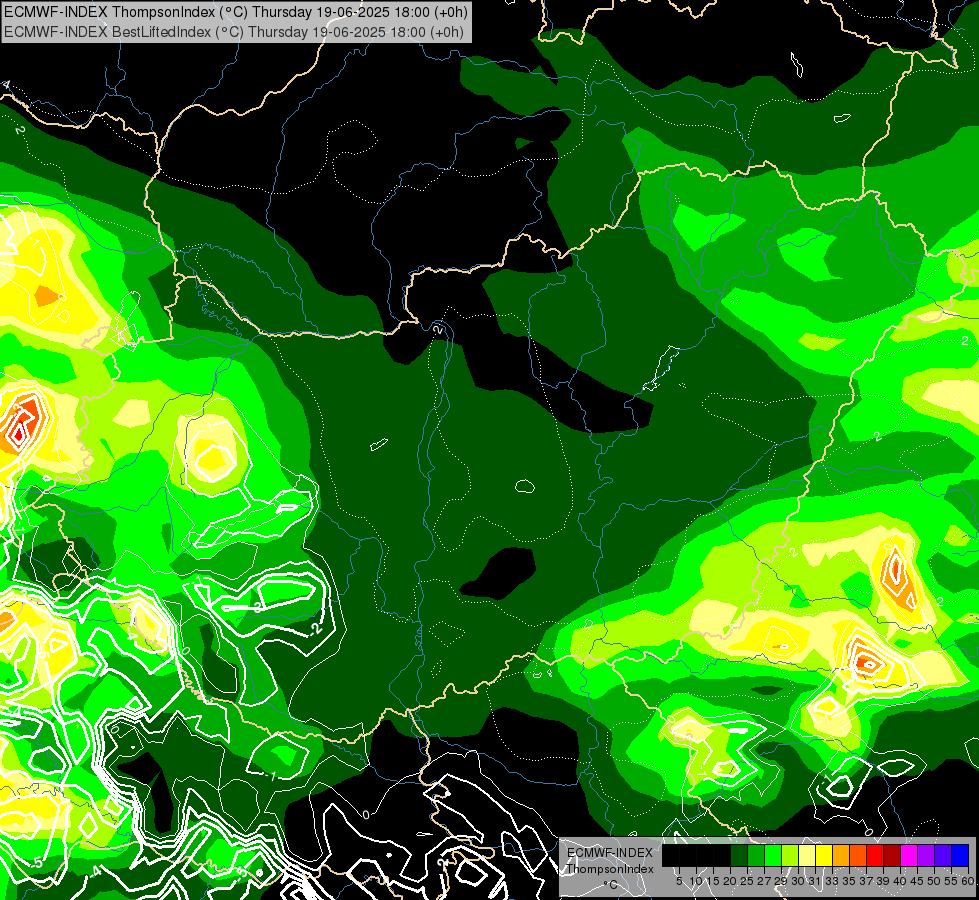Click the BestLiftedIndex title line at top
979x900 pixels.
(233, 32)
